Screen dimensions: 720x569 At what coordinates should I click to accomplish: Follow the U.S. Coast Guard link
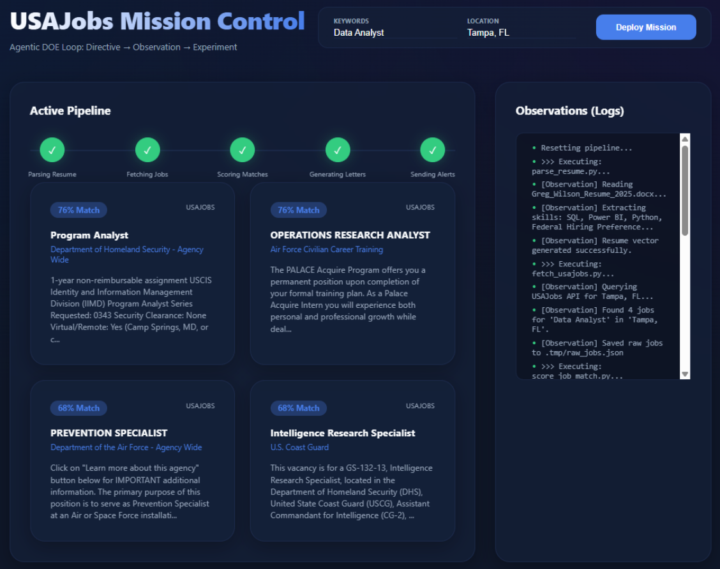coord(299,447)
